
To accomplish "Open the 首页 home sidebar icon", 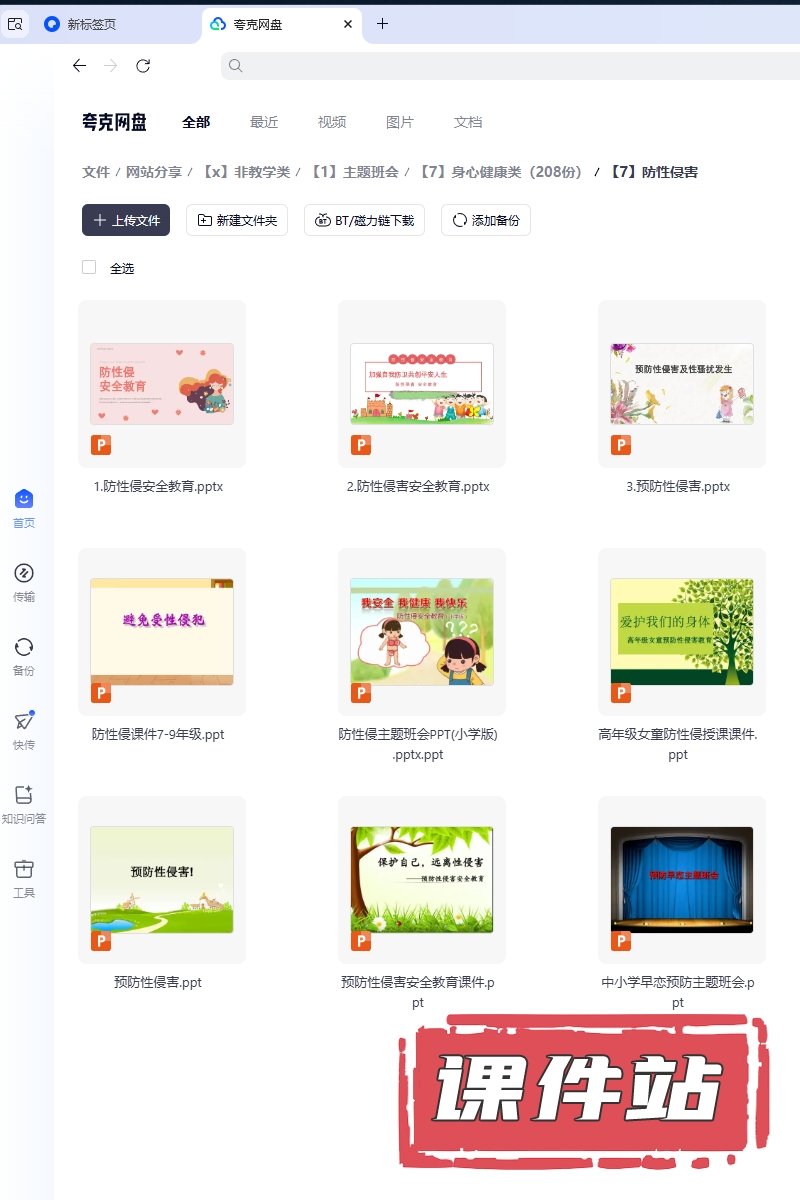I will coord(24,500).
